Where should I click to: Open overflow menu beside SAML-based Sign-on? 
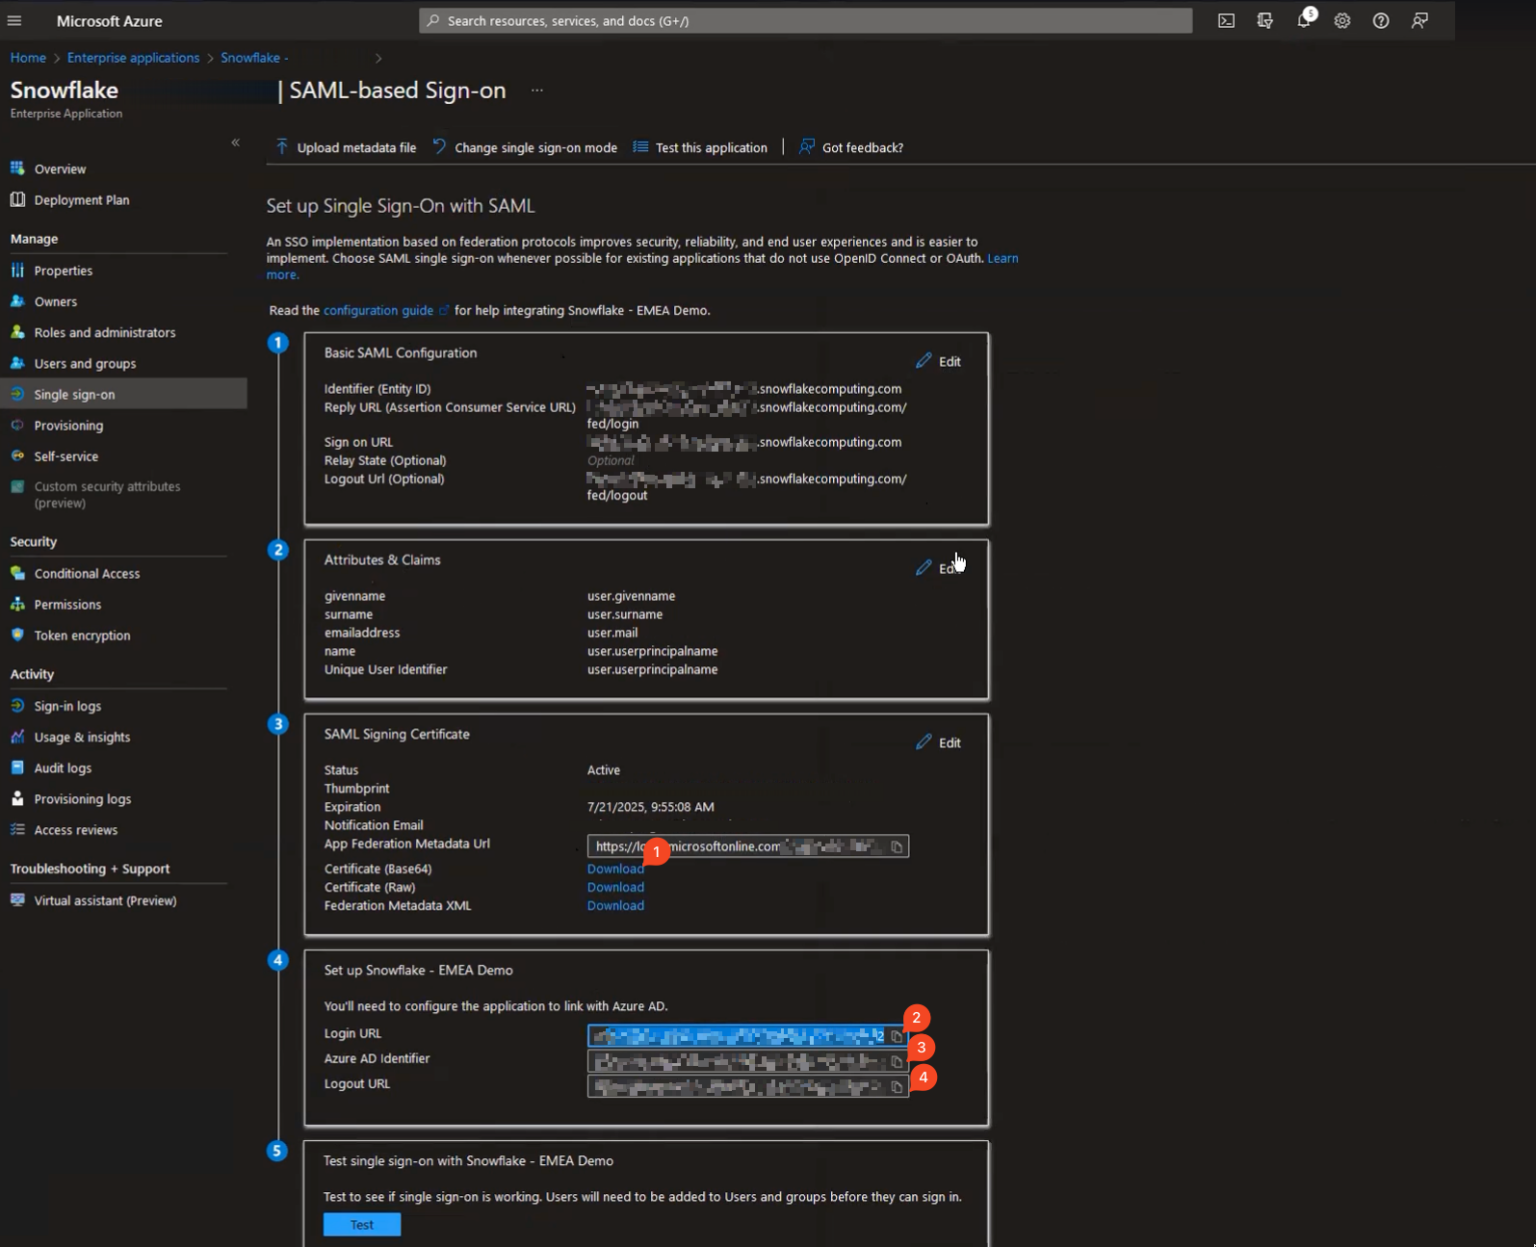click(x=536, y=90)
